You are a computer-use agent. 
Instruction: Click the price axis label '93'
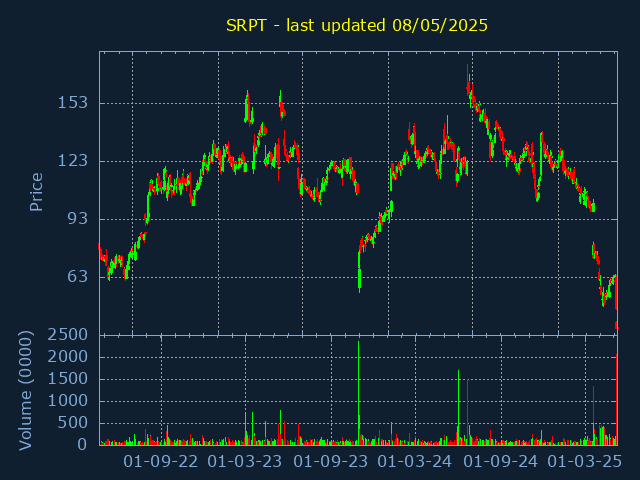pos(78,218)
